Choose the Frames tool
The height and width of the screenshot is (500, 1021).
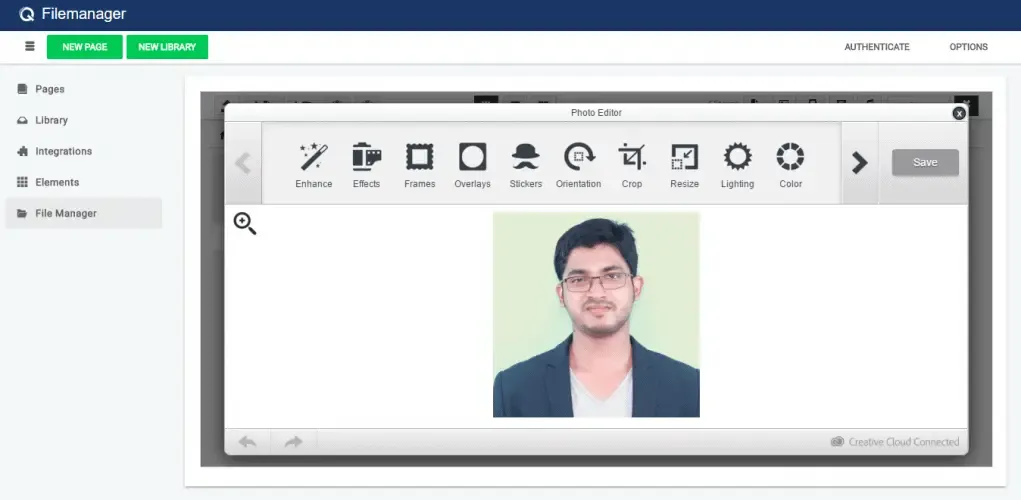pyautogui.click(x=419, y=165)
